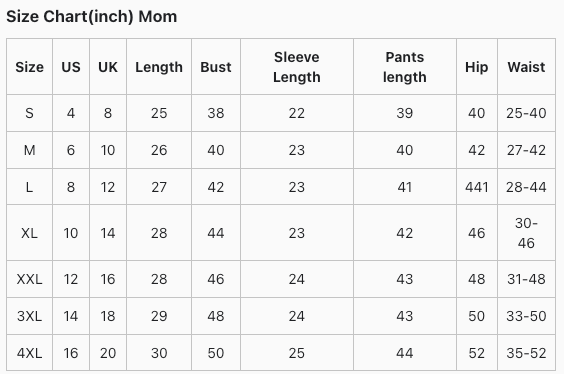Click the Bust column header
The height and width of the screenshot is (374, 564).
[216, 67]
